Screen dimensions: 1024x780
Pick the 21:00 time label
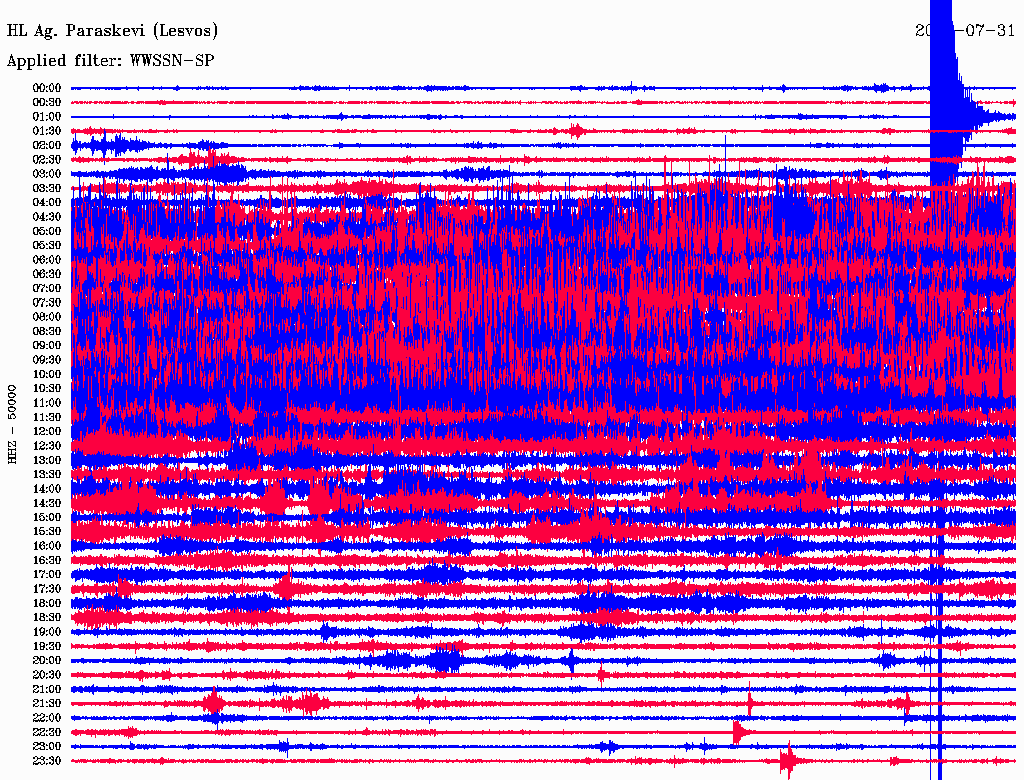click(x=47, y=689)
